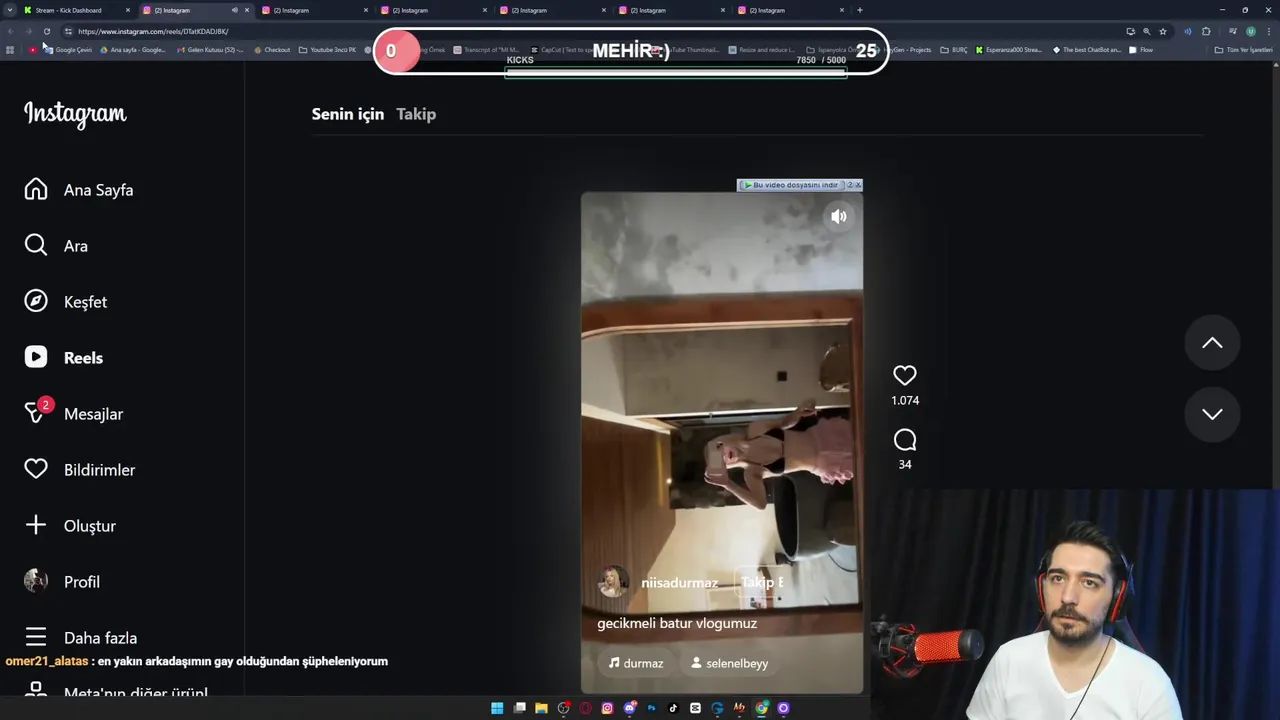
Task: Close the video download overlay bar
Action: coord(858,185)
